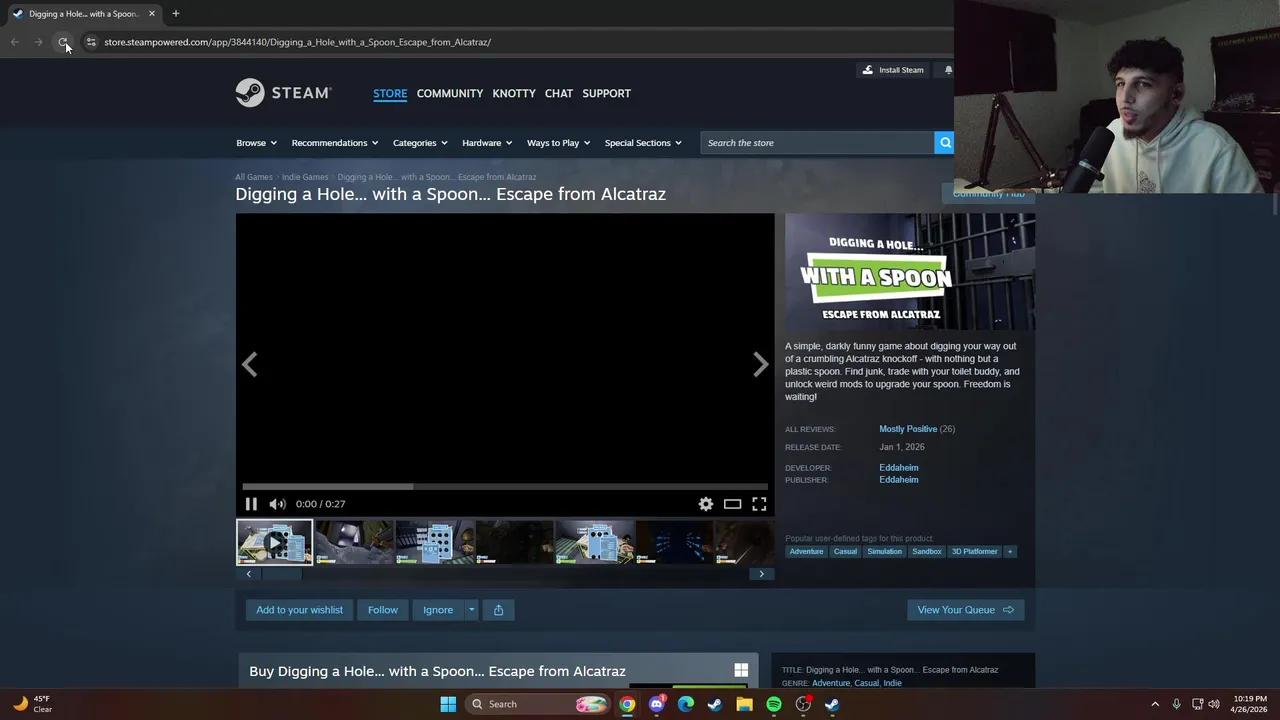Expand more tags with the plus button
This screenshot has height=720, width=1280.
1009,551
